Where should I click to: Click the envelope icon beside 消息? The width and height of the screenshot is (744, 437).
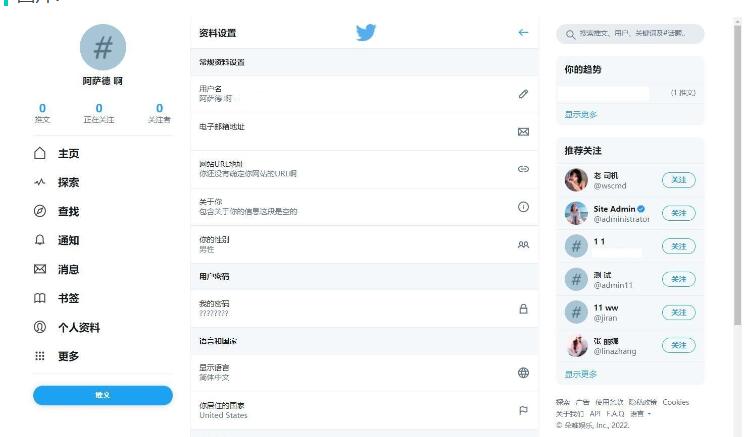tap(40, 269)
